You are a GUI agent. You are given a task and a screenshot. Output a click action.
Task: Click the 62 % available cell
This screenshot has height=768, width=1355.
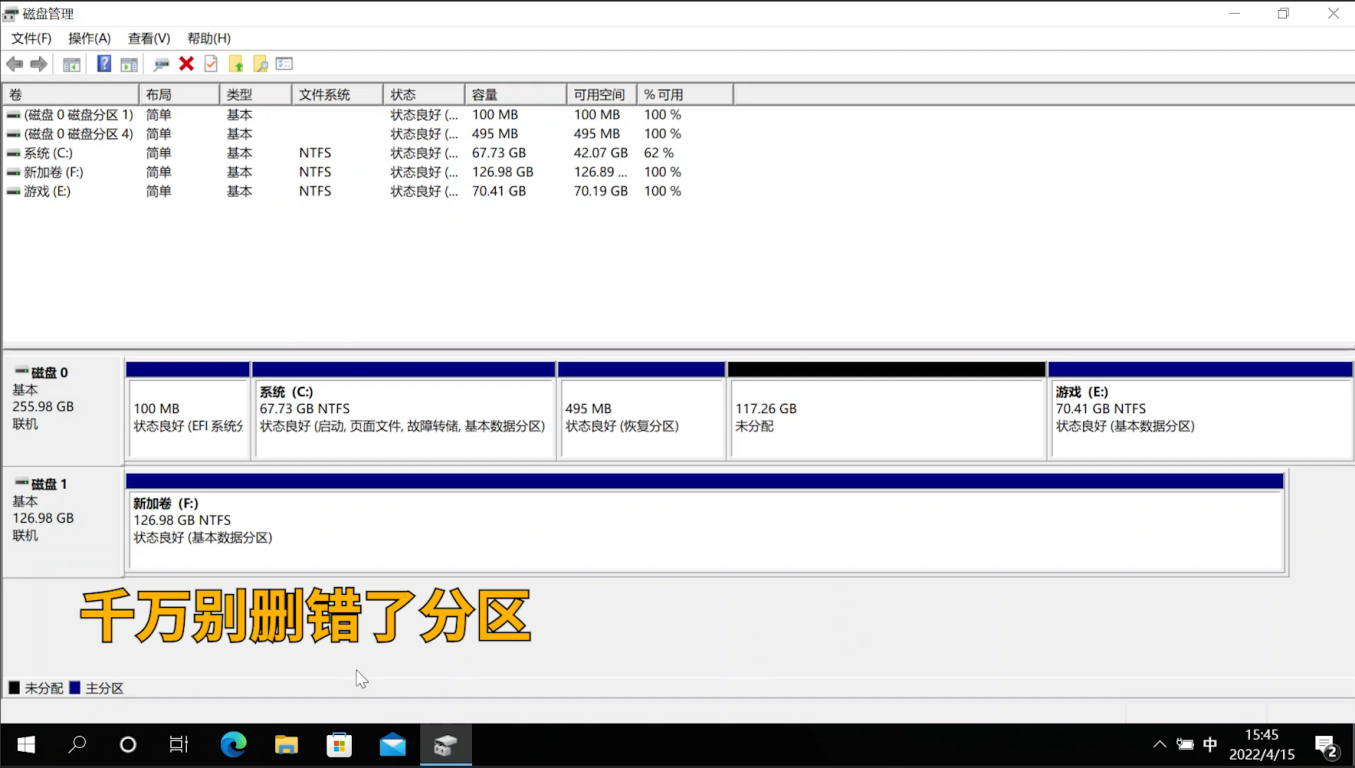coord(659,153)
